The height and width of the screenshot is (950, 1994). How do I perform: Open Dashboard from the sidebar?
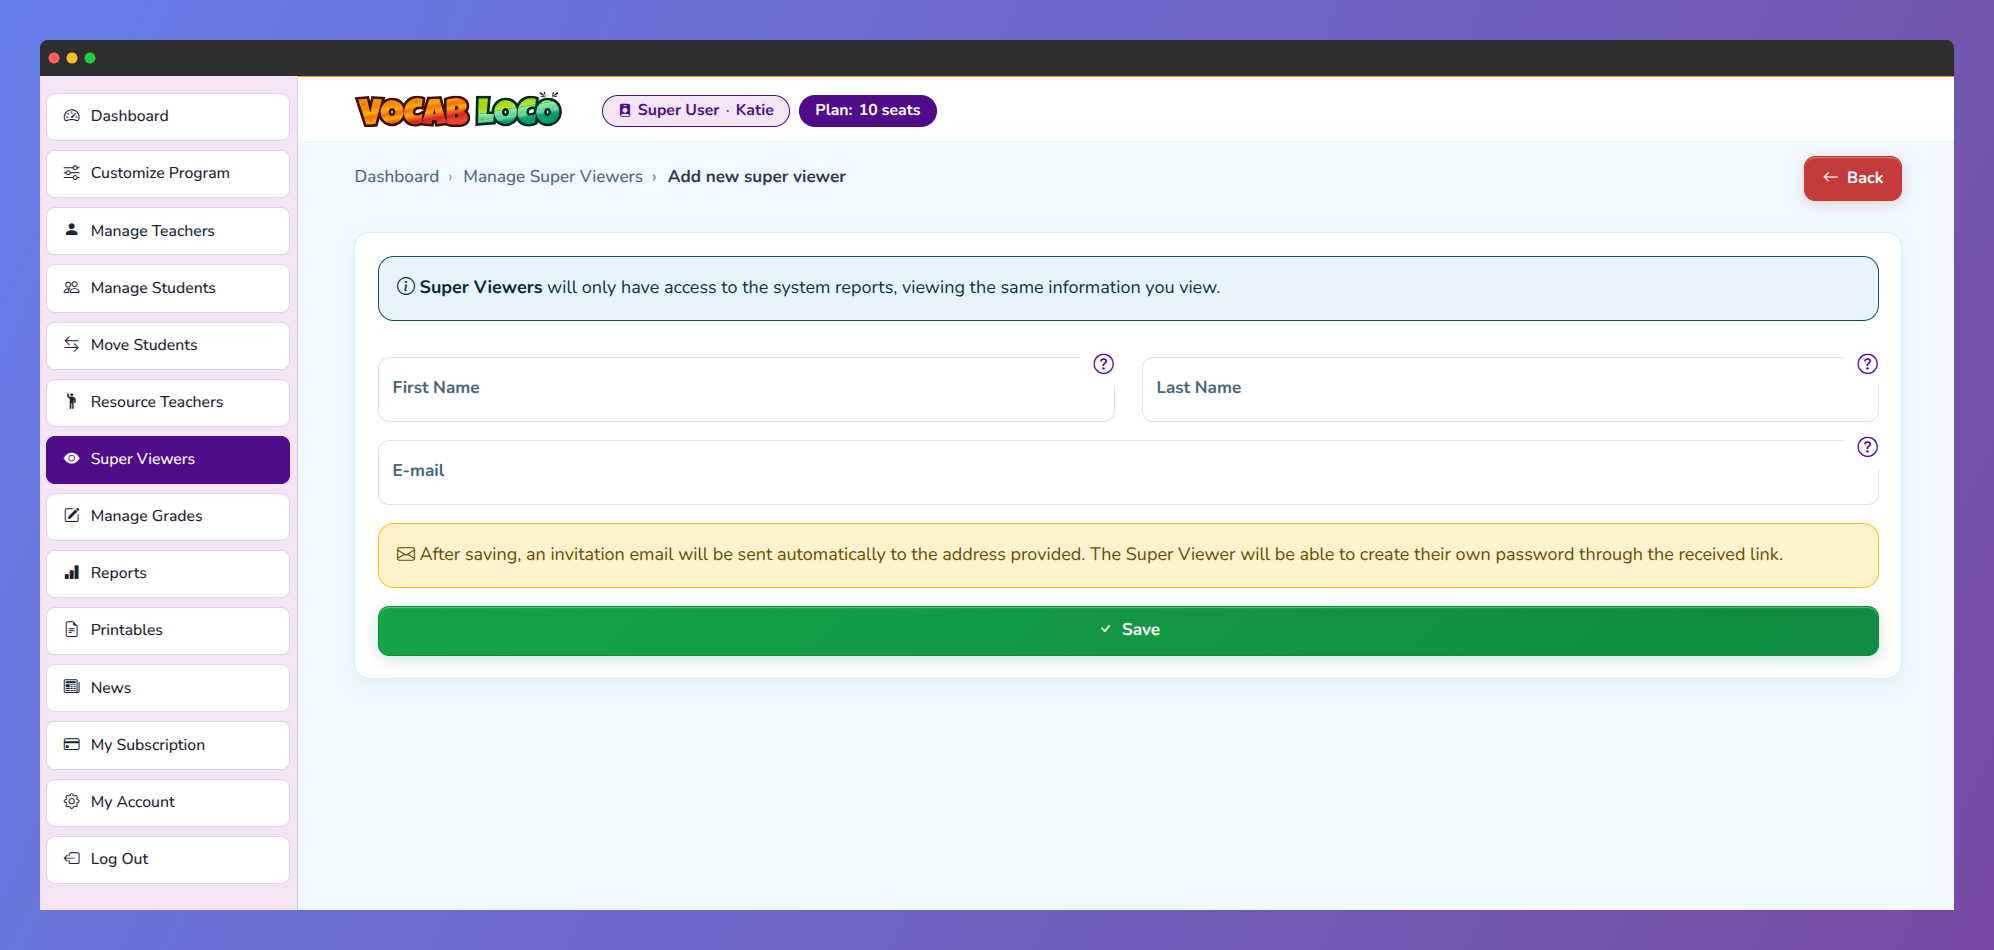168,116
